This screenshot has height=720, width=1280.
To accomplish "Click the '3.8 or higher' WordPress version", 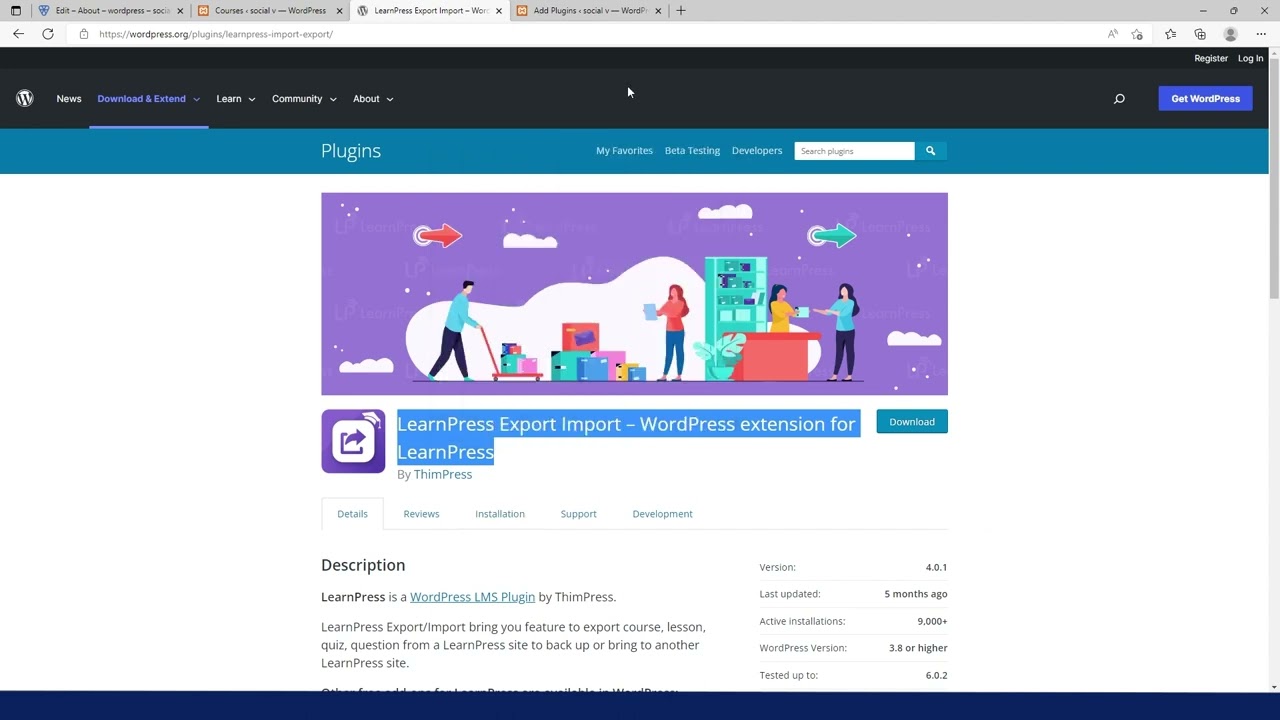I will point(918,648).
